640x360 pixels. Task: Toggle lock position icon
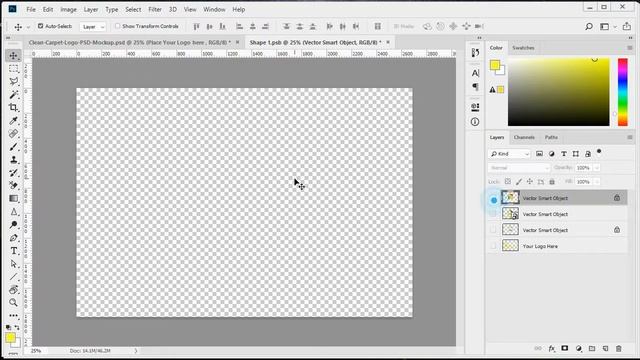(530, 182)
